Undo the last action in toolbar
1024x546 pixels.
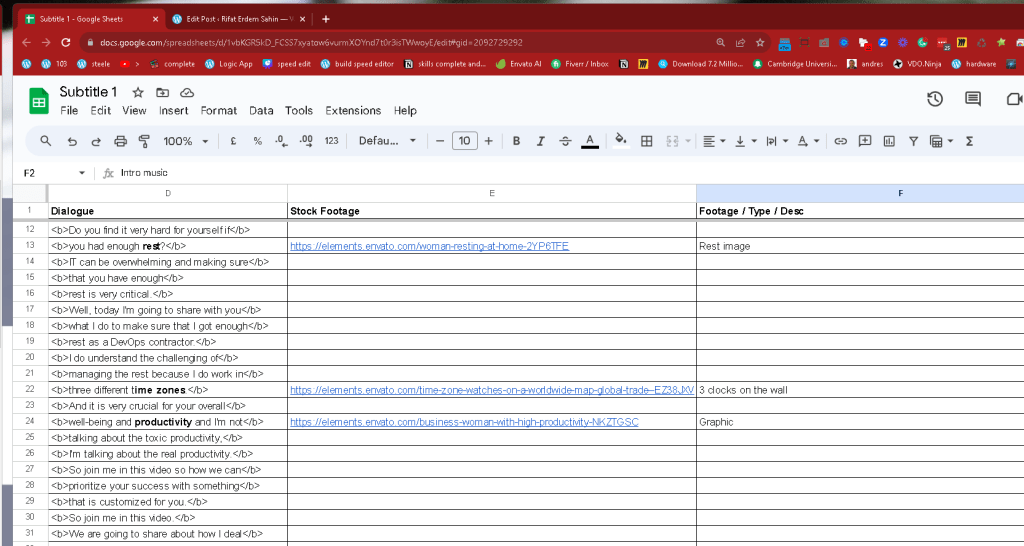(x=72, y=141)
